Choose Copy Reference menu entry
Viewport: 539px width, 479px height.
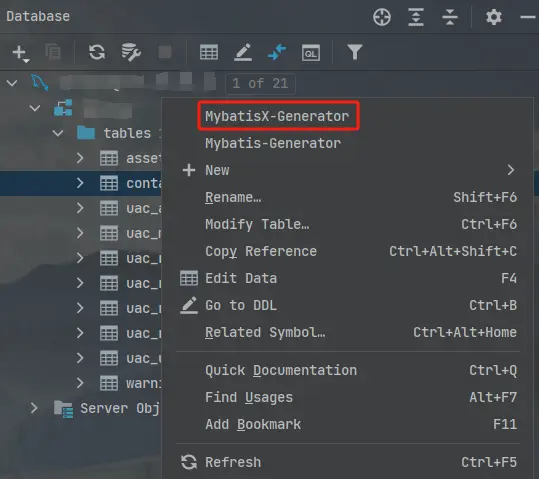348,251
